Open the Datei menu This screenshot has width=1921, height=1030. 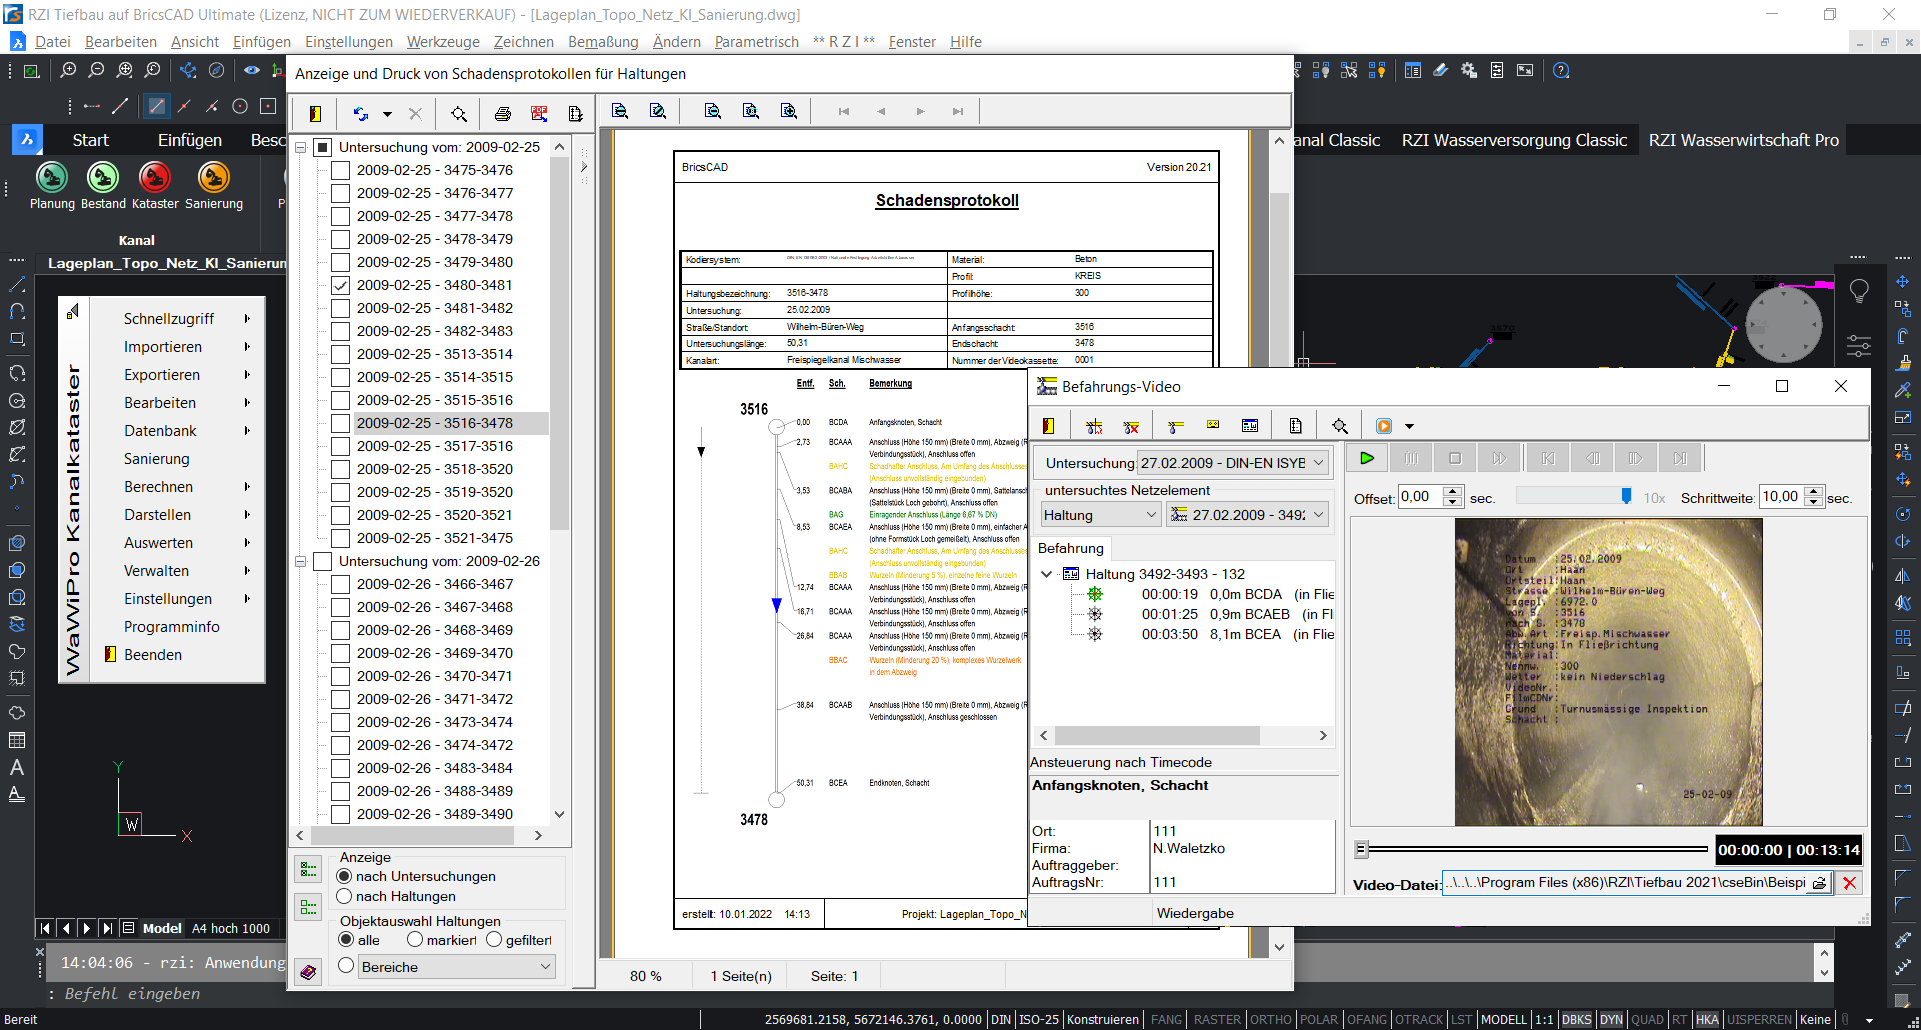pos(52,42)
